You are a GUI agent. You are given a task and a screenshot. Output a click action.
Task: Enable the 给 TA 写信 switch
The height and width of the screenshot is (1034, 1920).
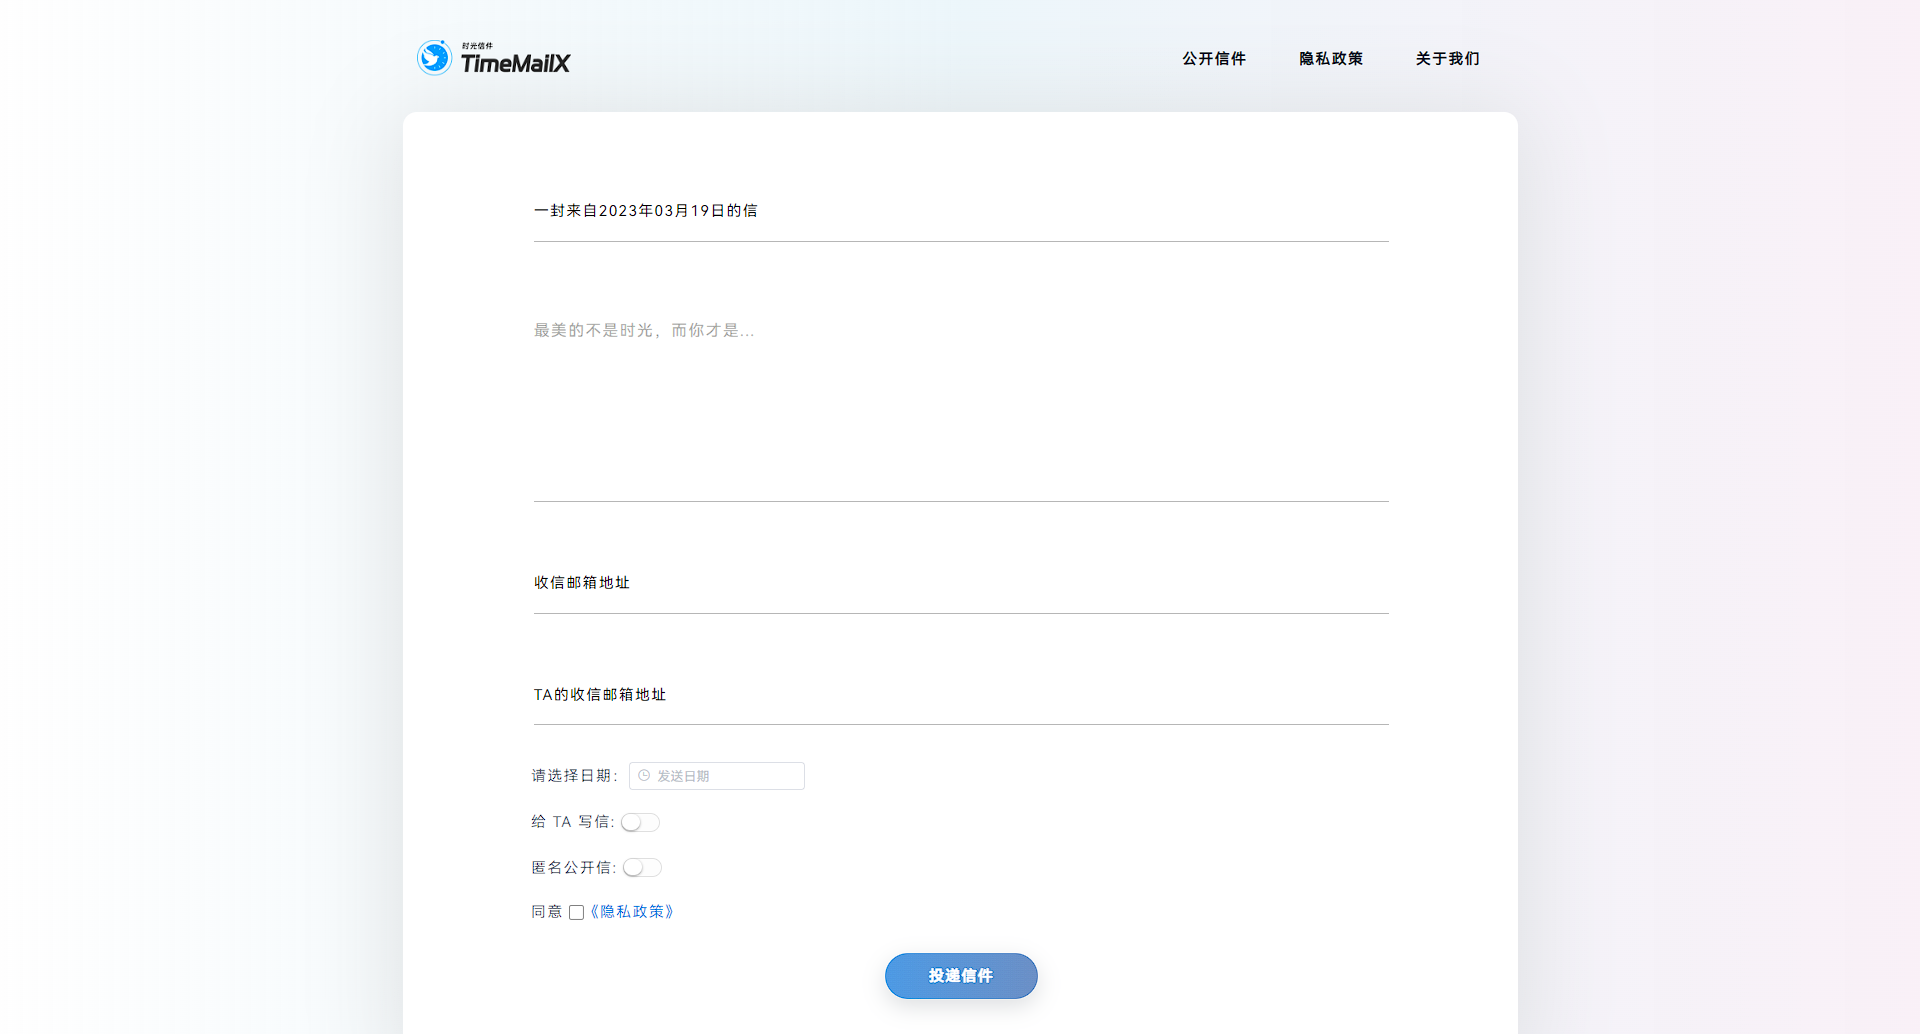[x=640, y=822]
